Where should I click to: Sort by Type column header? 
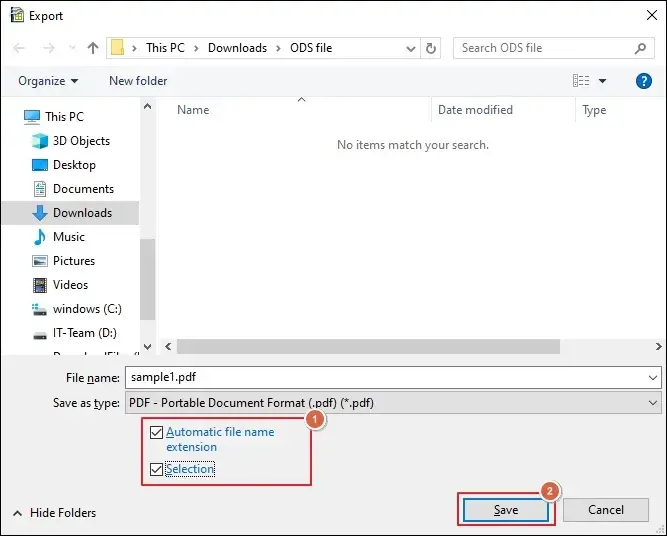tap(594, 110)
